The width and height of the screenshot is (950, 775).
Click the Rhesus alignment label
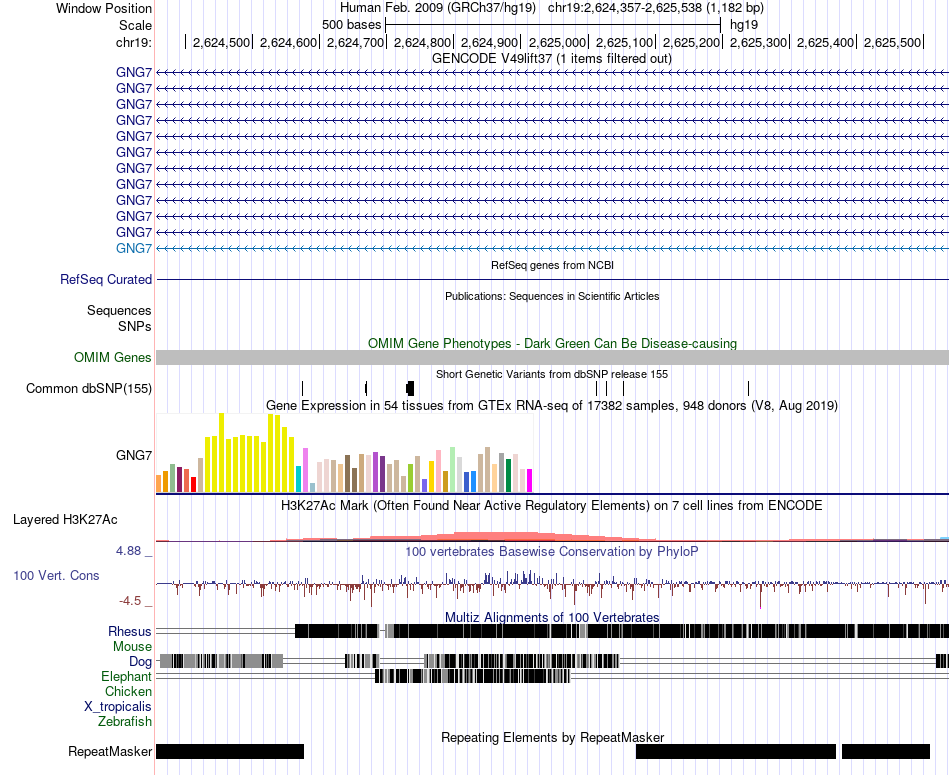pyautogui.click(x=130, y=631)
